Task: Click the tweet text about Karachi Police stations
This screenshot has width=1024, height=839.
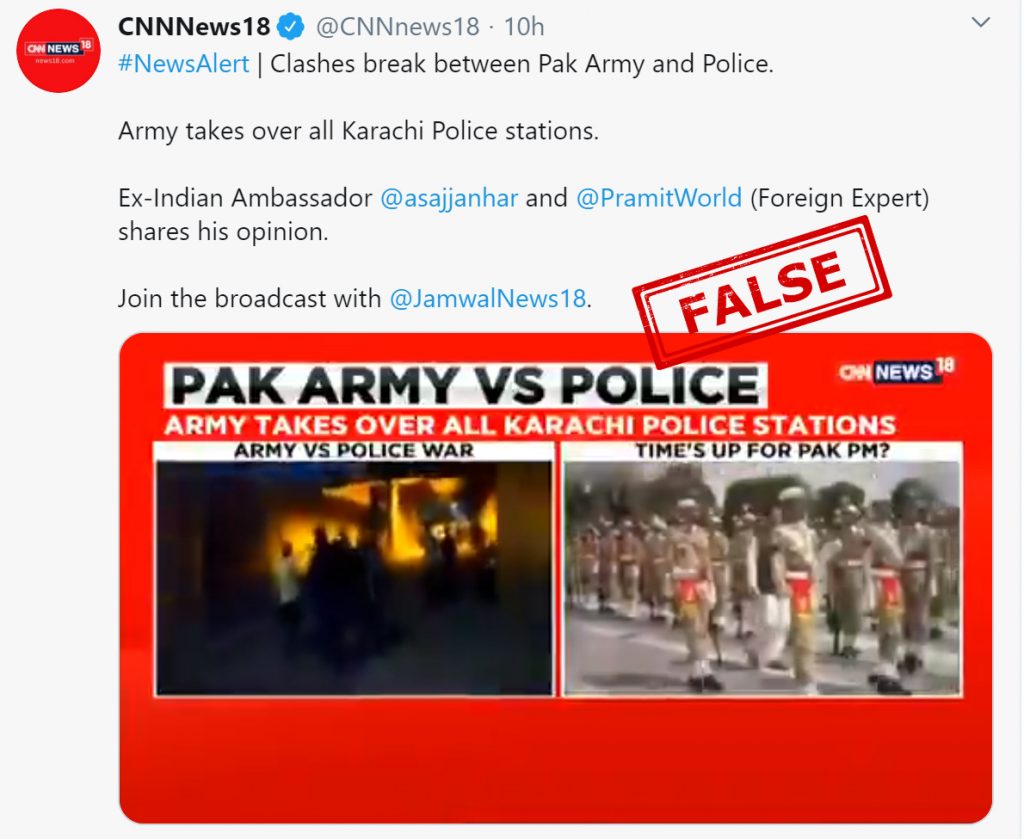Action: pos(359,131)
